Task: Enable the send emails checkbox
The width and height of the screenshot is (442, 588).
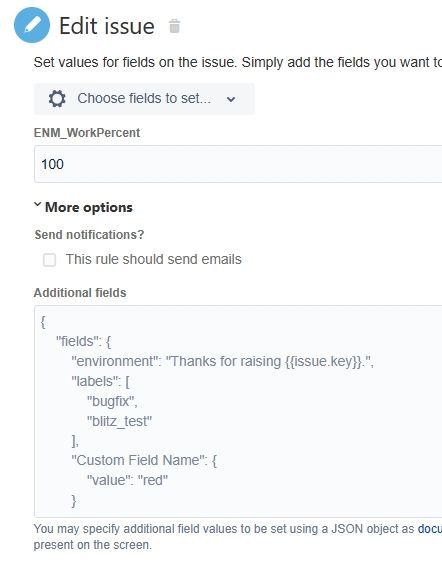Action: [x=49, y=260]
